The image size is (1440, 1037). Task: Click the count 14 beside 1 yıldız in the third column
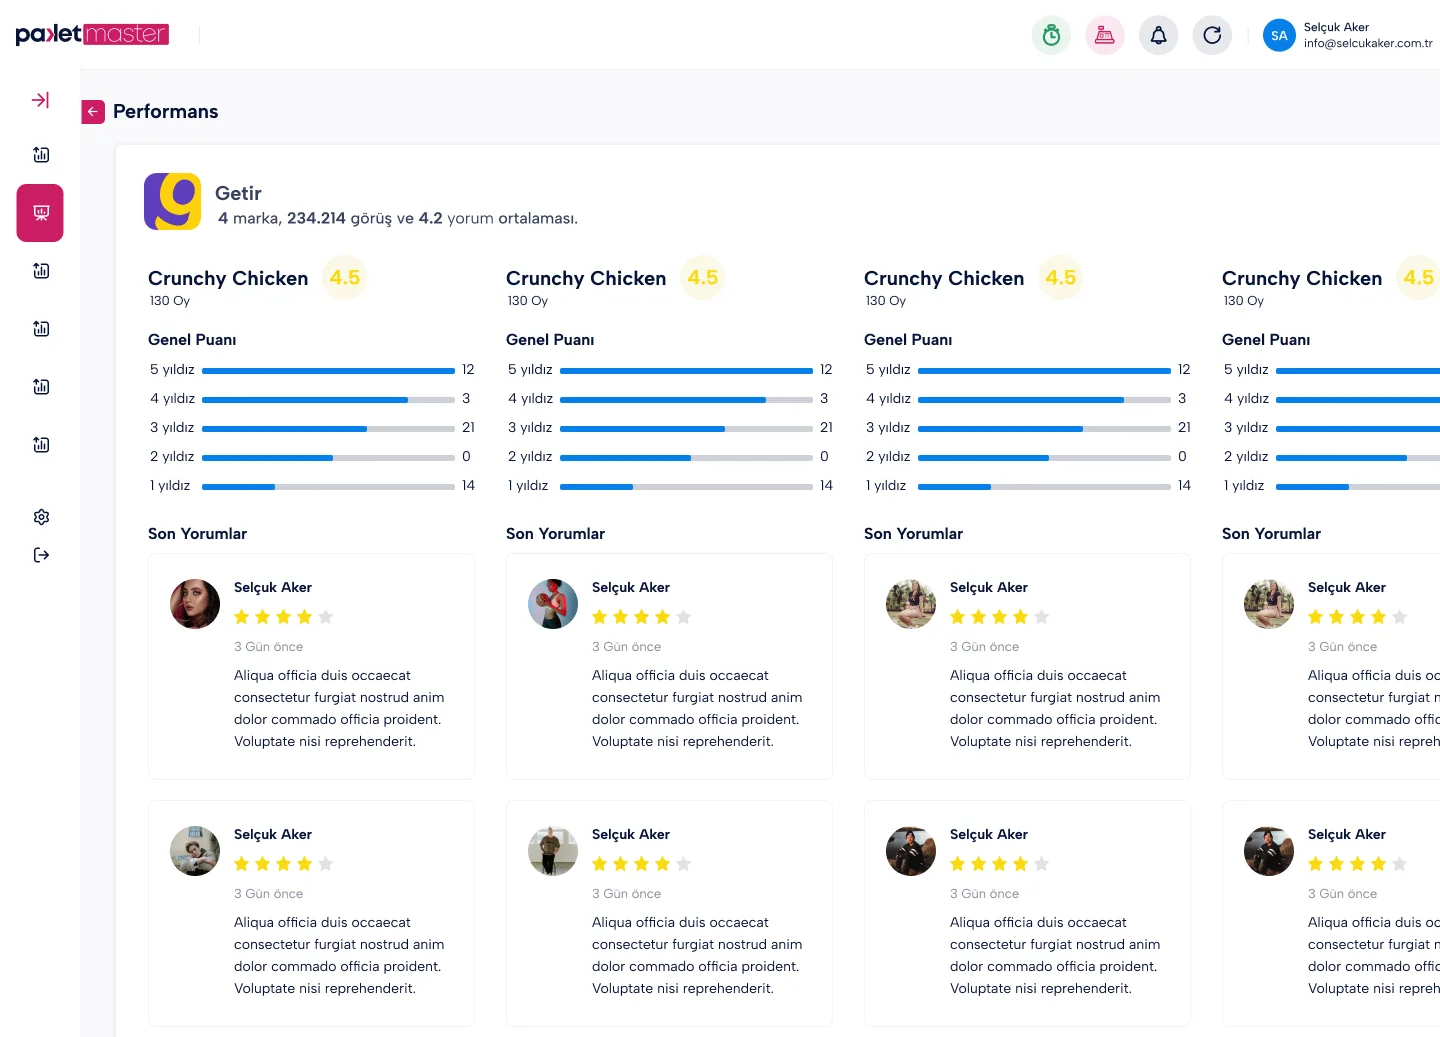point(1184,485)
